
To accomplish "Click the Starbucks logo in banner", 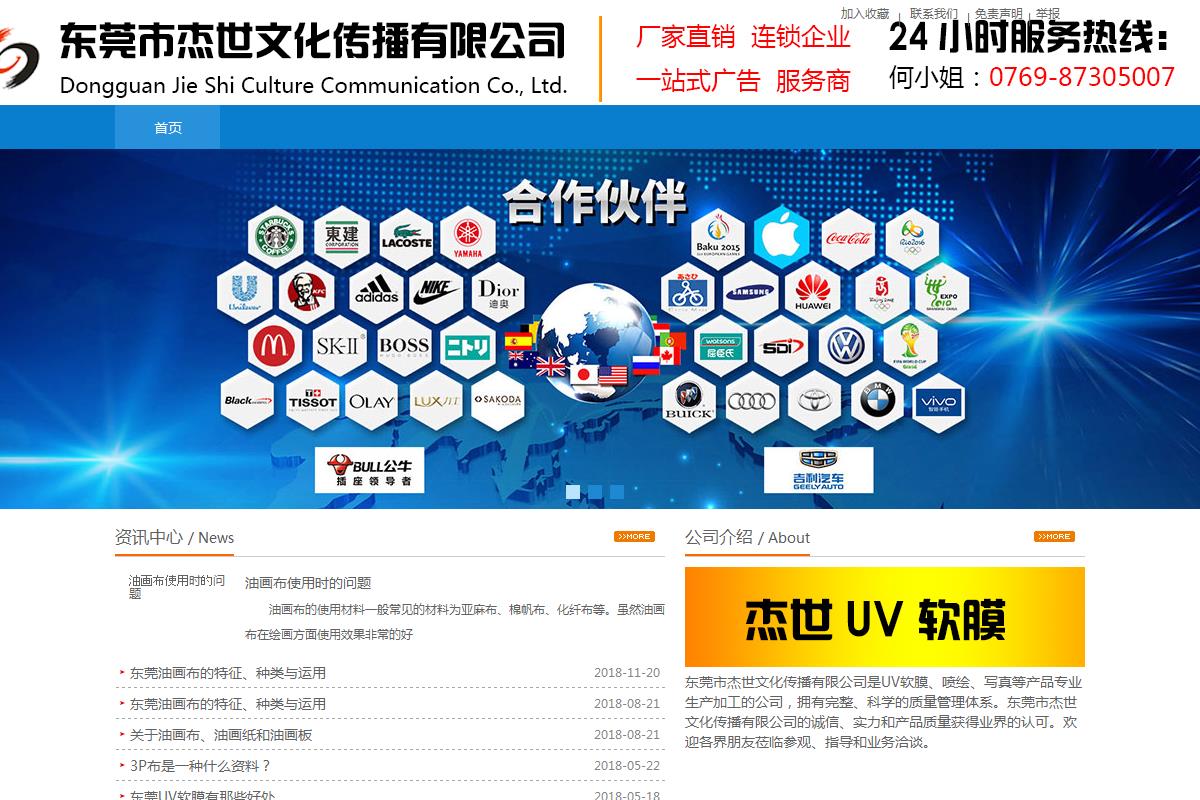I will [x=276, y=236].
